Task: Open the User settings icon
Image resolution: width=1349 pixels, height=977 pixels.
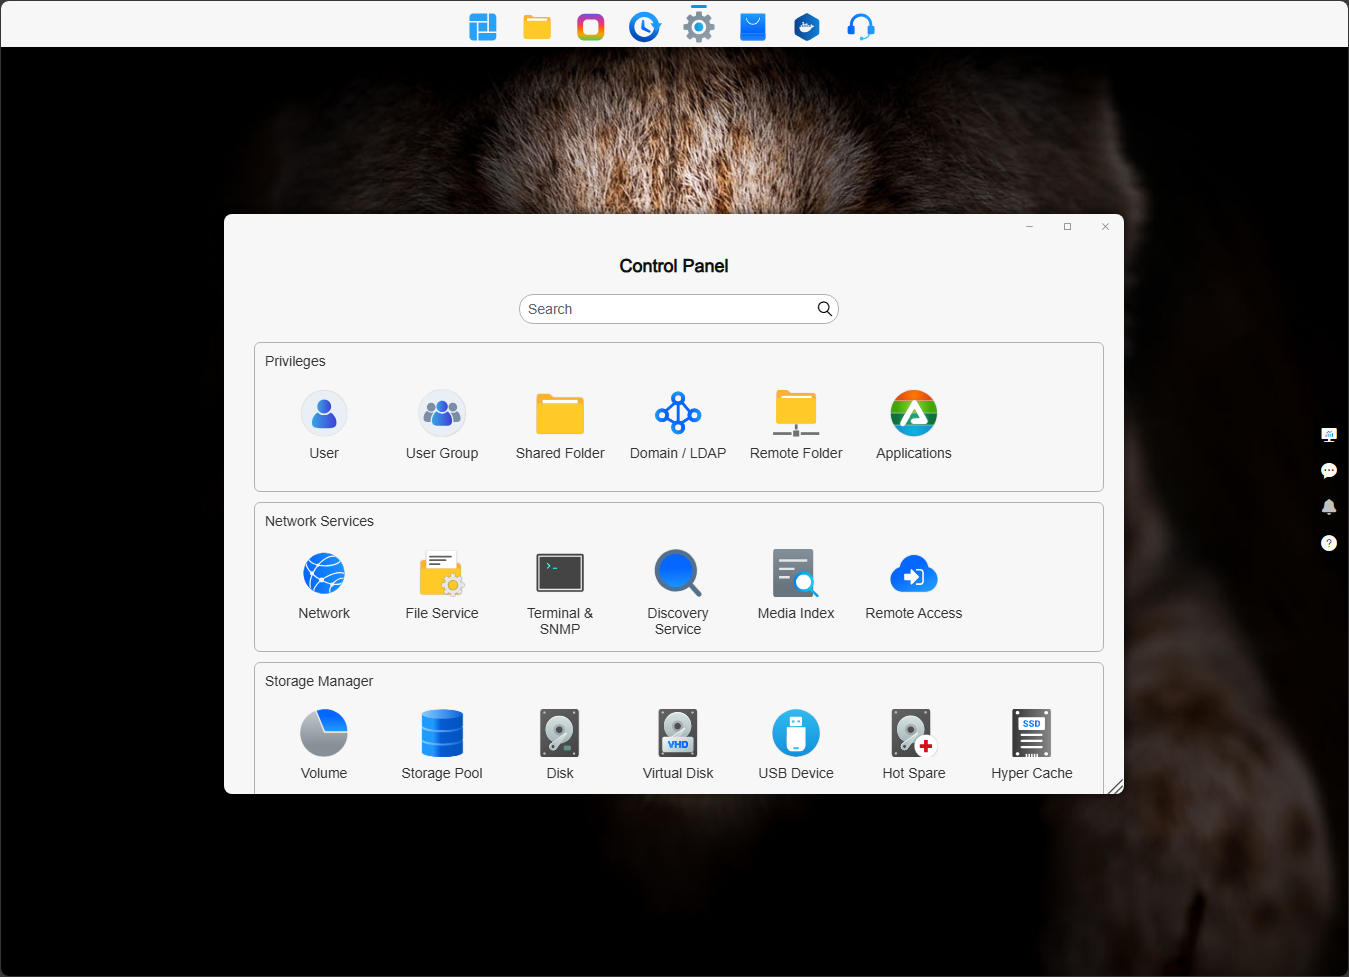Action: click(x=324, y=413)
